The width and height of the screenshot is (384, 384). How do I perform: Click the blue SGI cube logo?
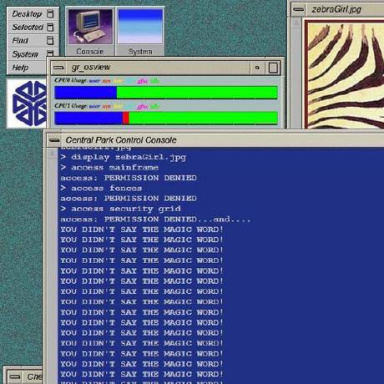tap(30, 103)
